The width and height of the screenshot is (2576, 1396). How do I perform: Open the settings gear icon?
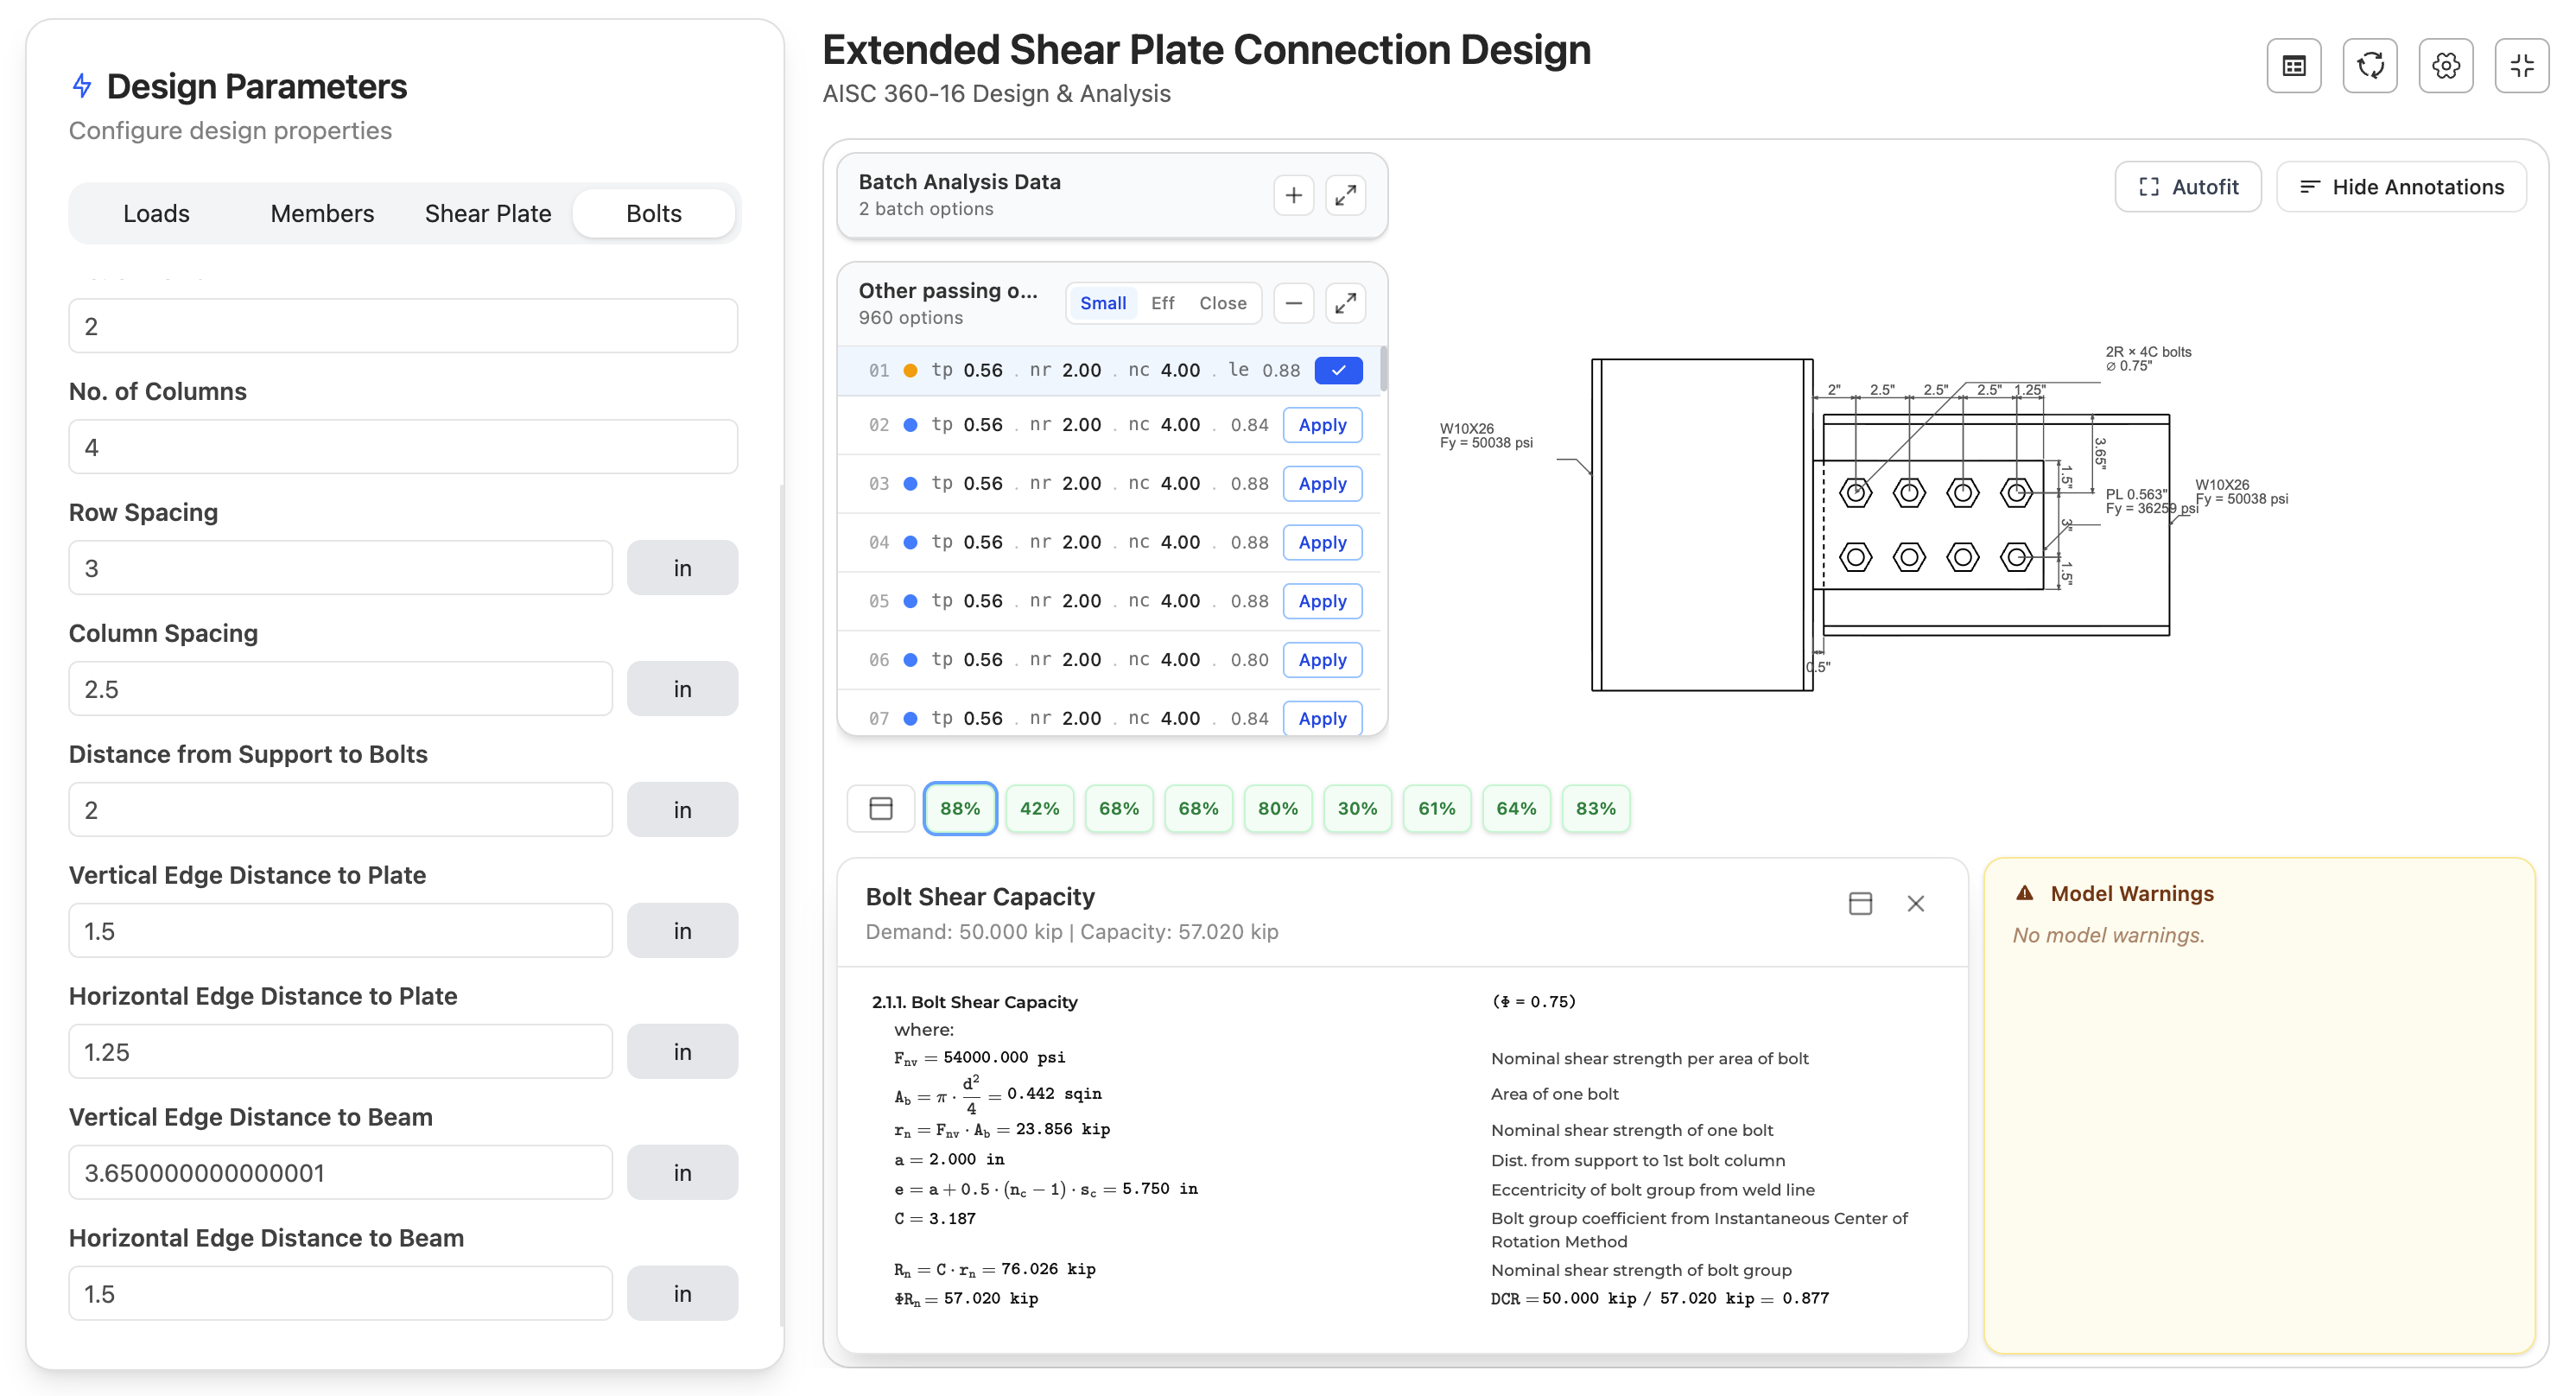click(2446, 66)
